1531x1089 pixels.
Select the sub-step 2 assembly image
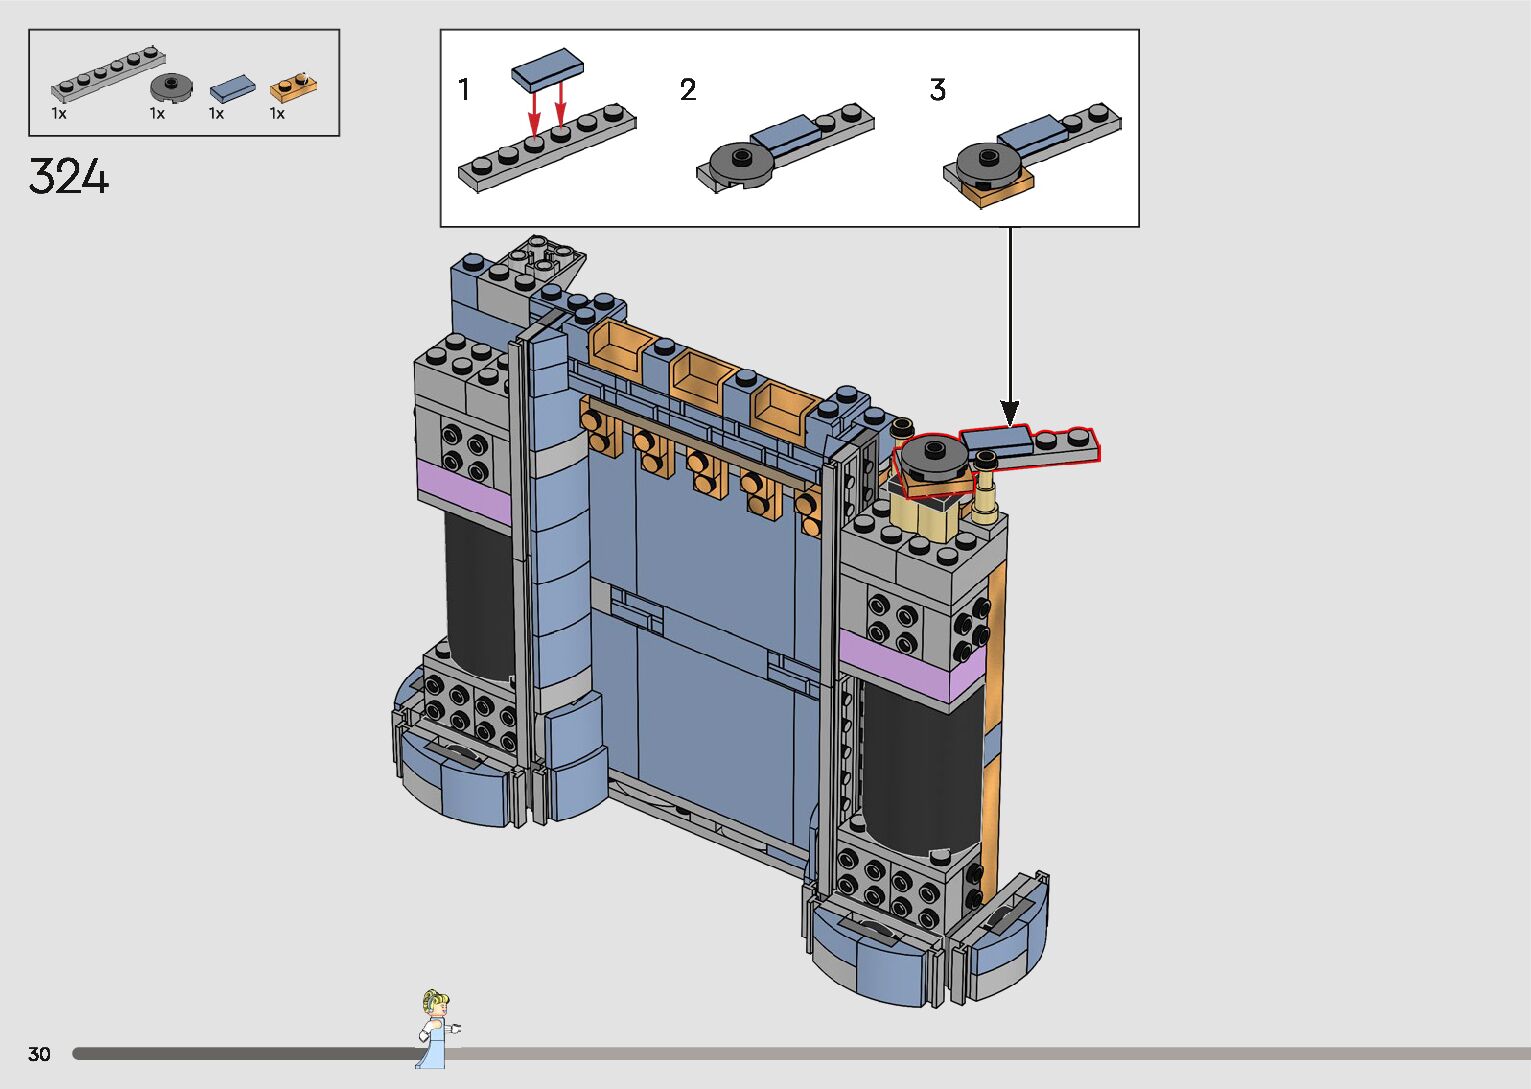785,148
